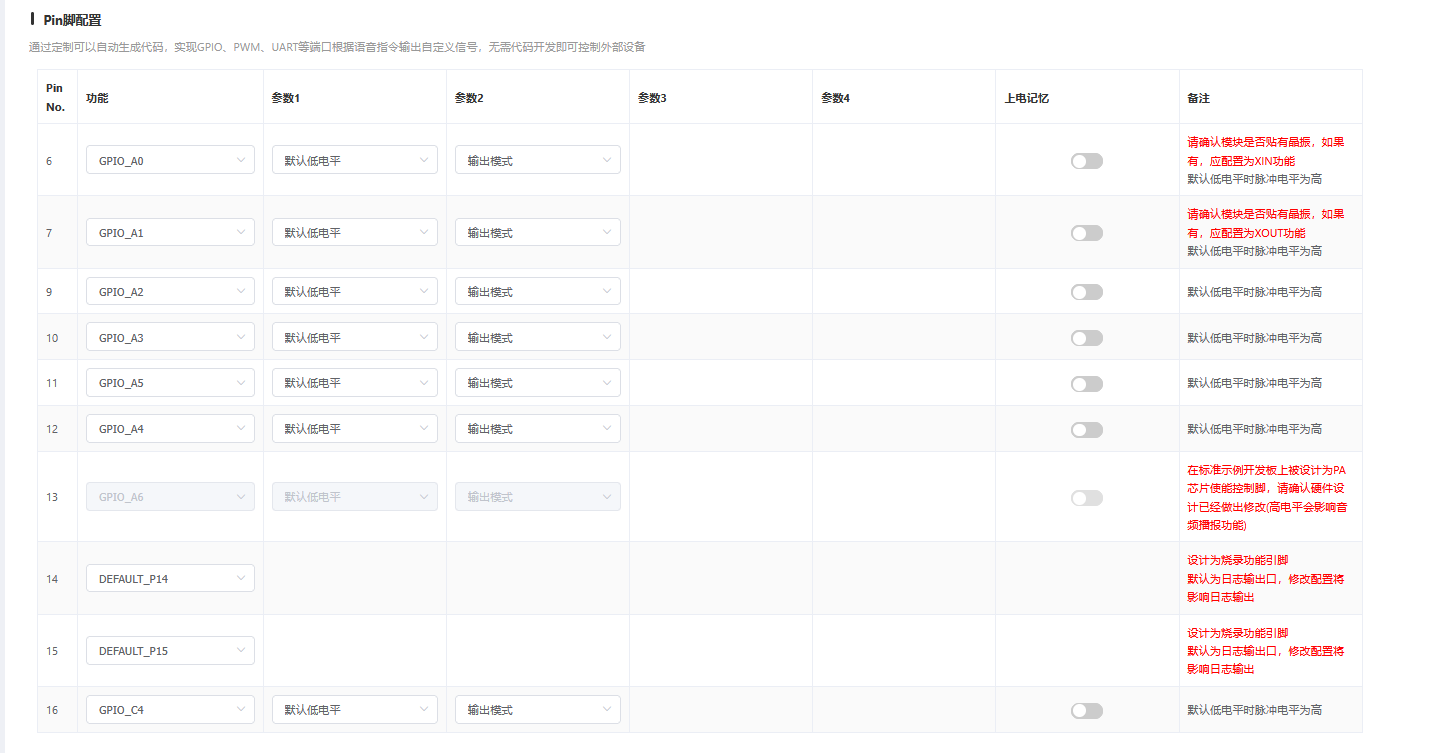The height and width of the screenshot is (753, 1444).
Task: Toggle power-on memory switch for Pin 16
Action: (x=1086, y=710)
